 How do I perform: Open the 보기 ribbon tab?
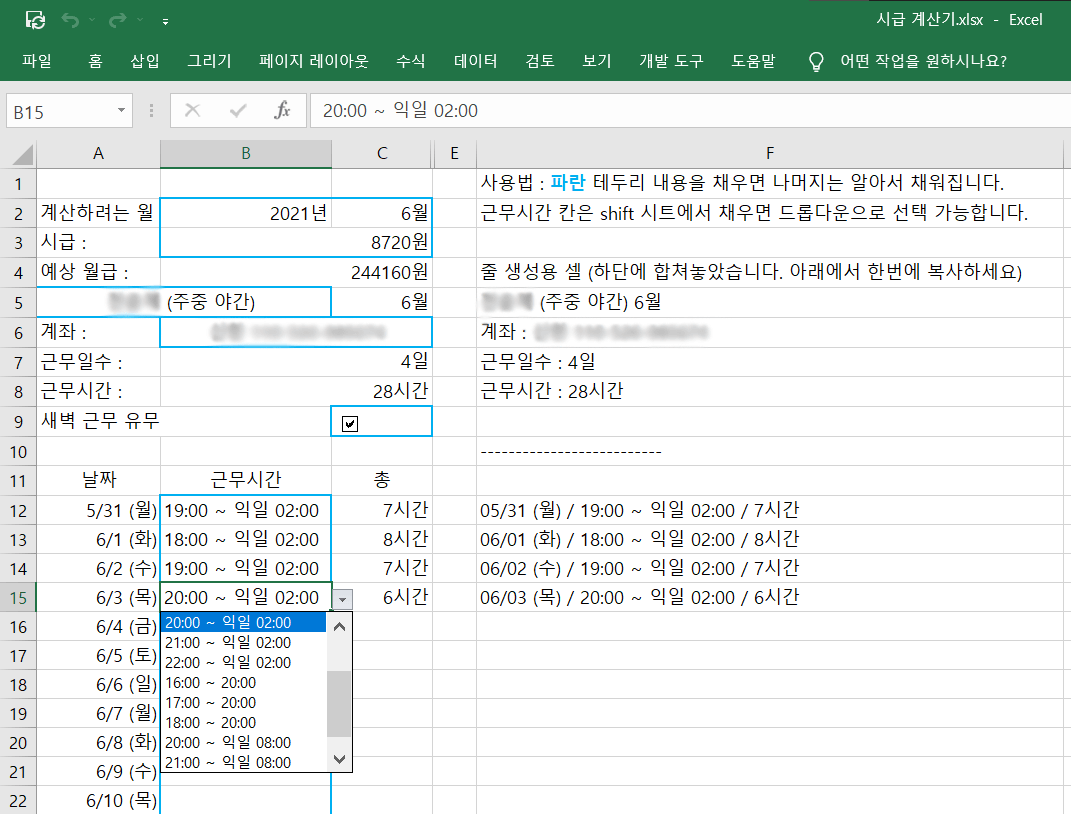[596, 61]
